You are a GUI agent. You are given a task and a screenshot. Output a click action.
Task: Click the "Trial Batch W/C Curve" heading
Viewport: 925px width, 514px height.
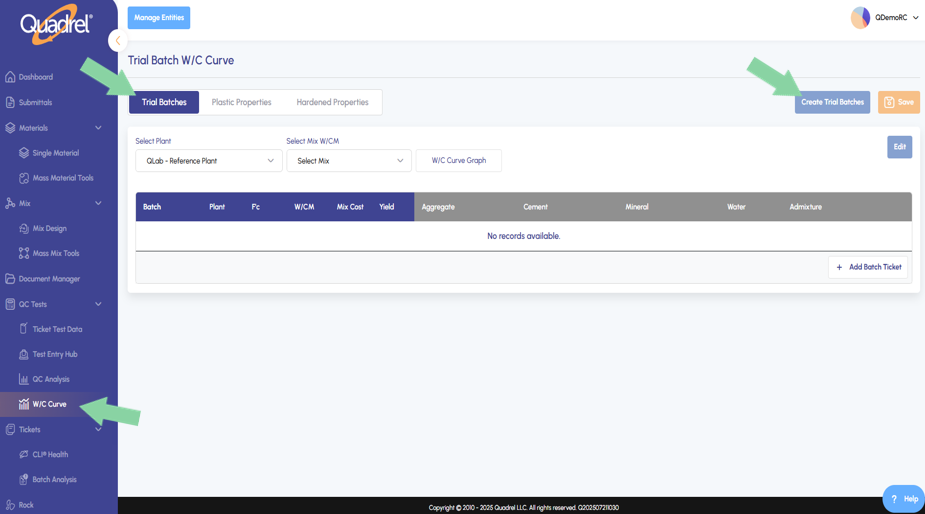pyautogui.click(x=181, y=60)
